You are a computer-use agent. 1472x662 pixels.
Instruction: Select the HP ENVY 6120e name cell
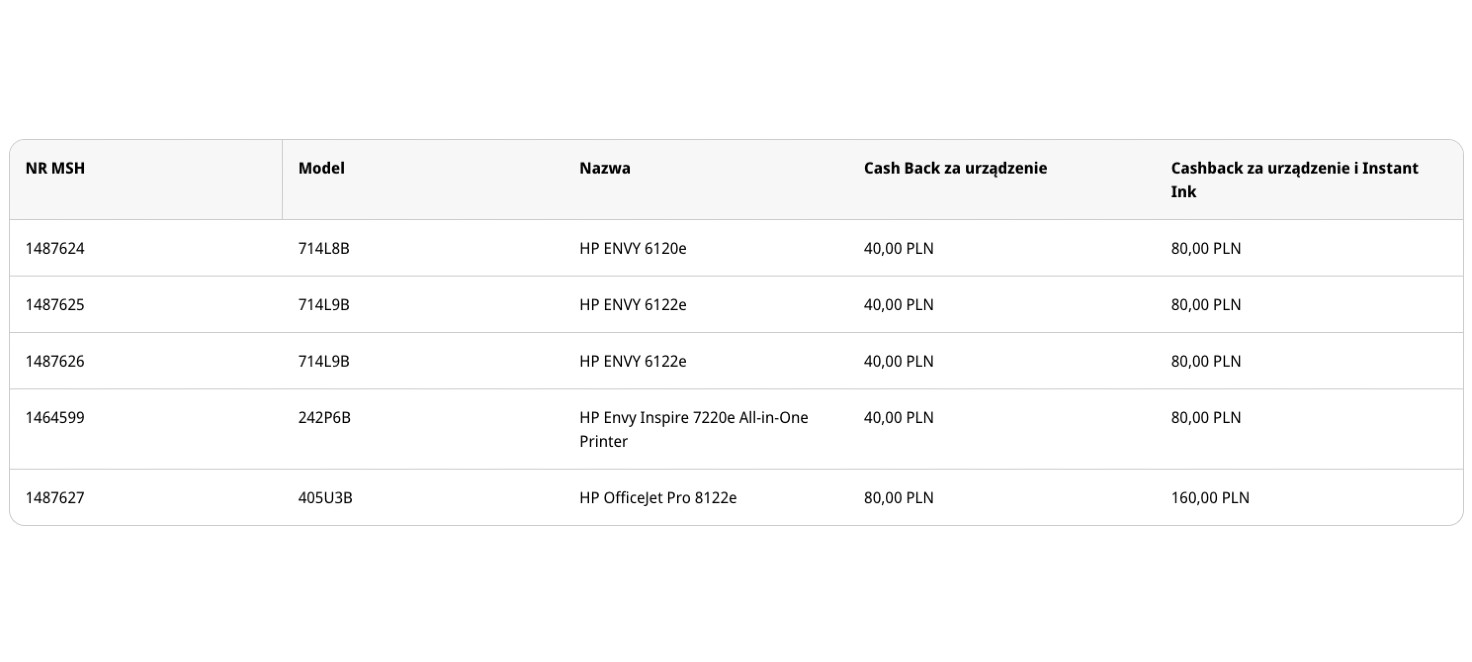pos(633,248)
